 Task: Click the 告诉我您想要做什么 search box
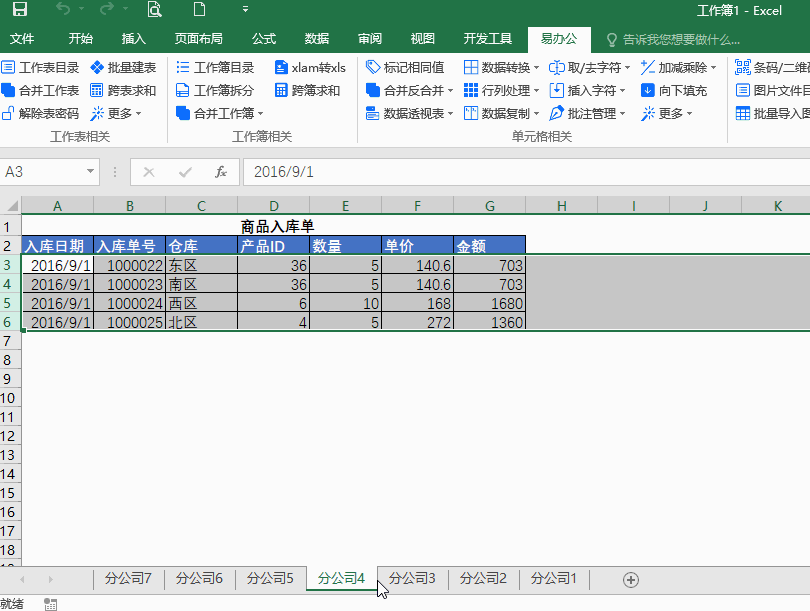(673, 40)
